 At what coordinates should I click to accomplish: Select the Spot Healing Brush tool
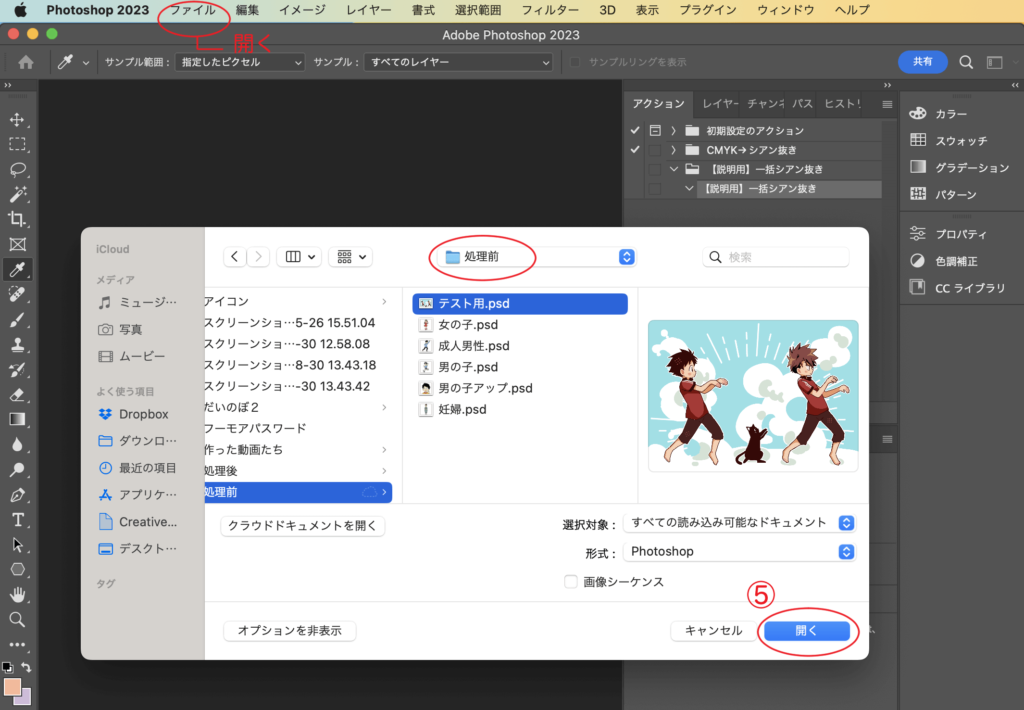point(18,294)
